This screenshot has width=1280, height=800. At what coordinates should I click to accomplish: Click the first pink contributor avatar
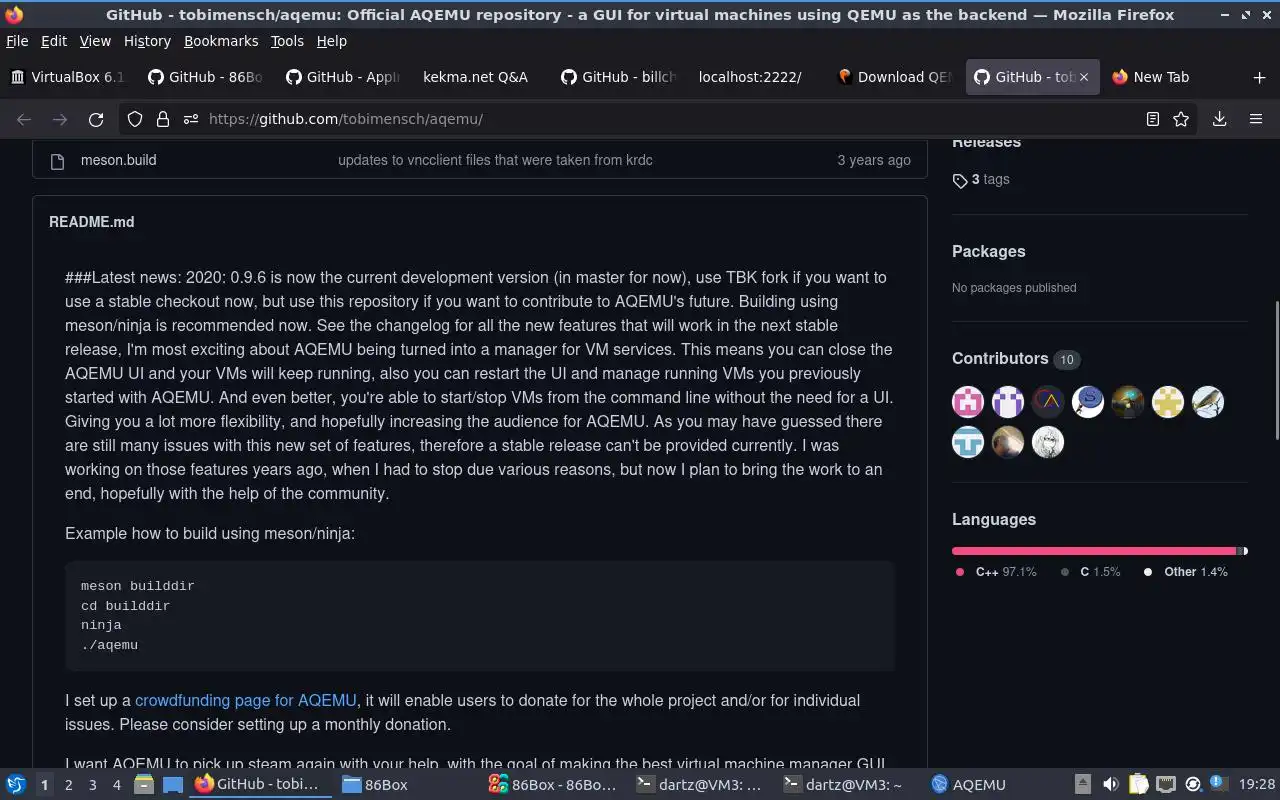(968, 402)
